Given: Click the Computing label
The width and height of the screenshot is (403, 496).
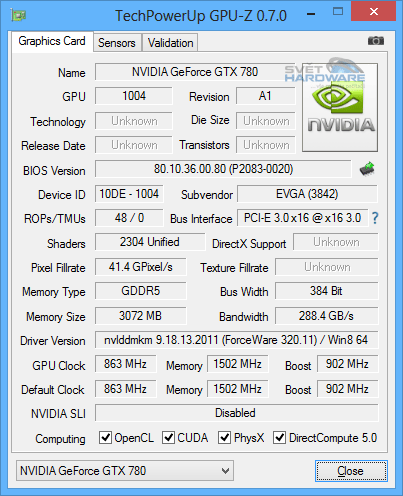Looking at the screenshot, I should pos(60,439).
